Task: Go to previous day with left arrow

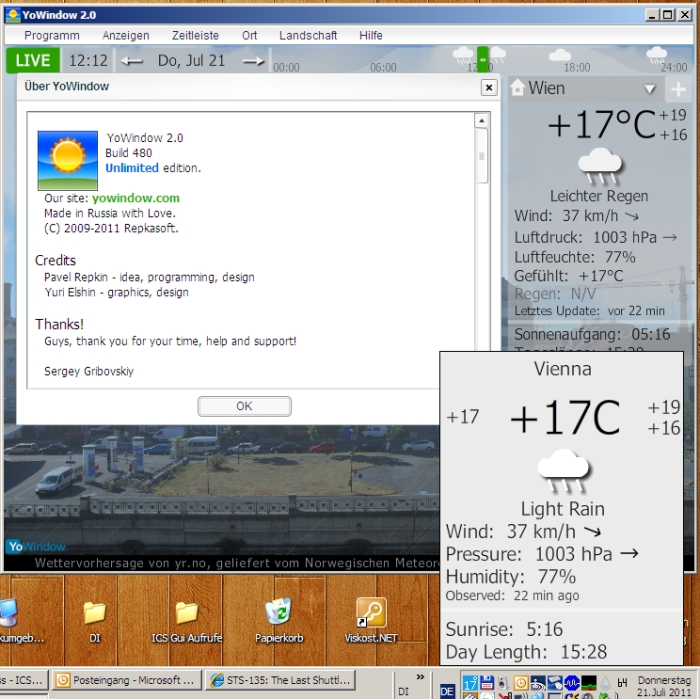Action: [x=132, y=61]
